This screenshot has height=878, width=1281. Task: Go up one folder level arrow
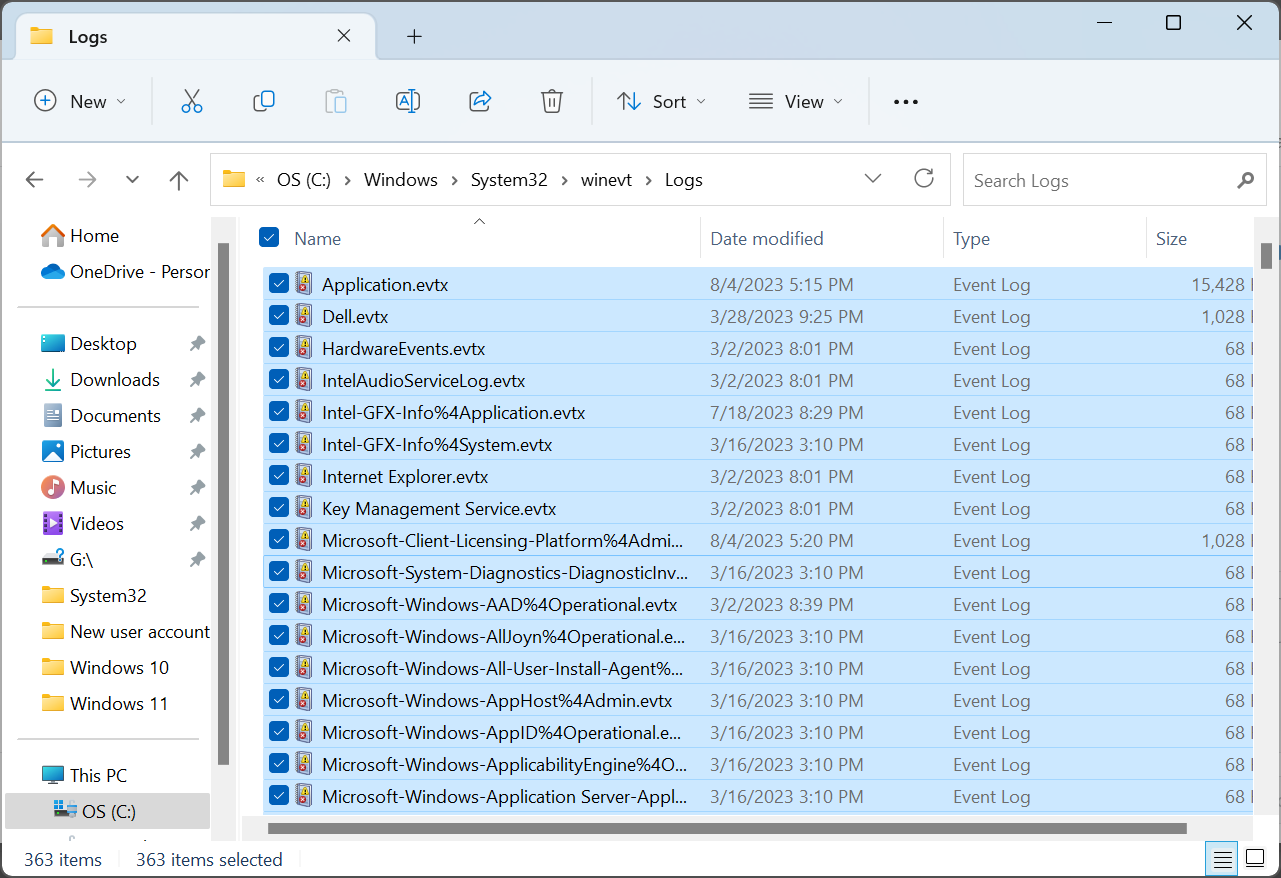[x=179, y=180]
